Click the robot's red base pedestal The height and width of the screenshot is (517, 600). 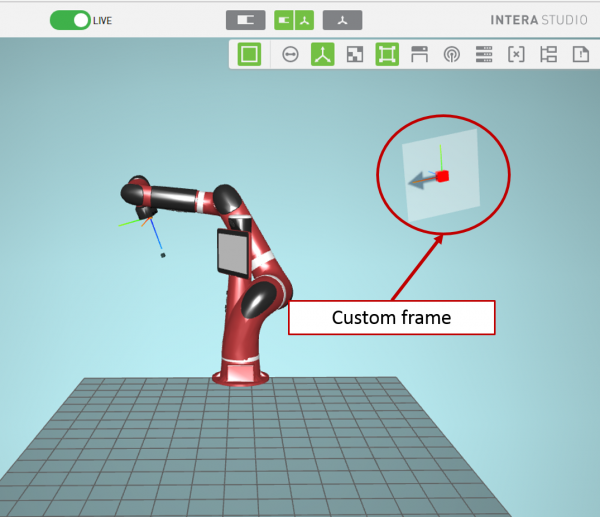click(x=240, y=374)
